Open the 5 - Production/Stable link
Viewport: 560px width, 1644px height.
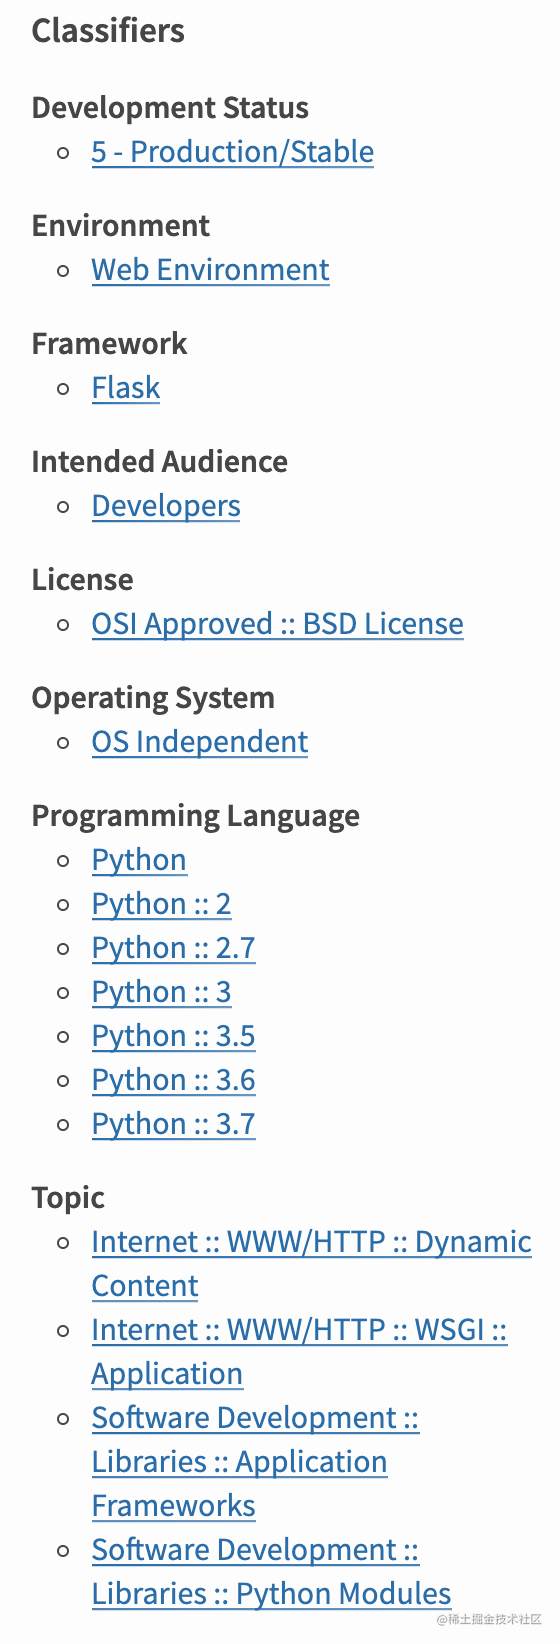coord(233,152)
